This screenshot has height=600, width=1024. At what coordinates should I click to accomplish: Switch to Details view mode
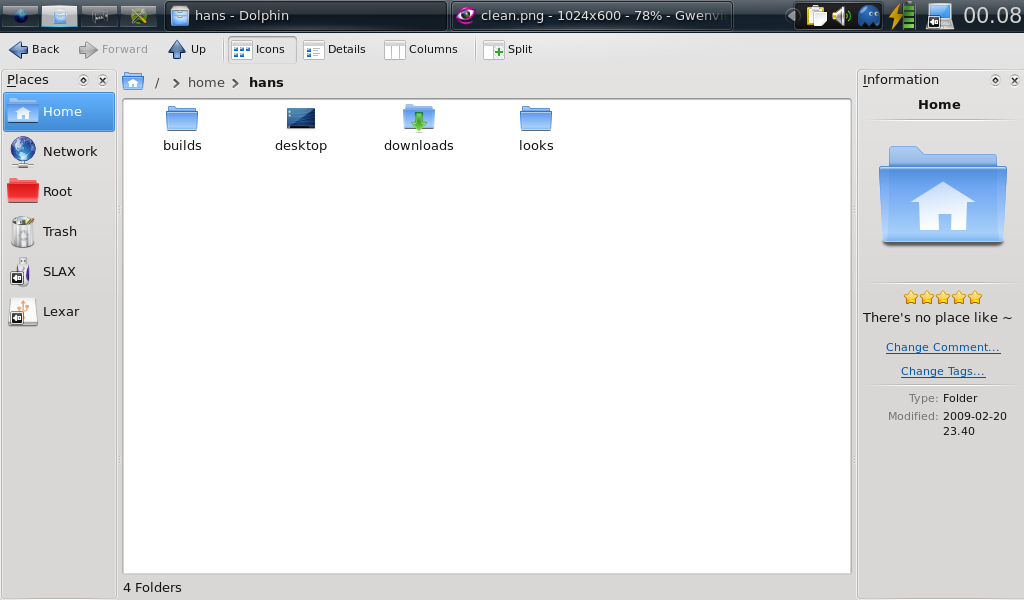335,49
